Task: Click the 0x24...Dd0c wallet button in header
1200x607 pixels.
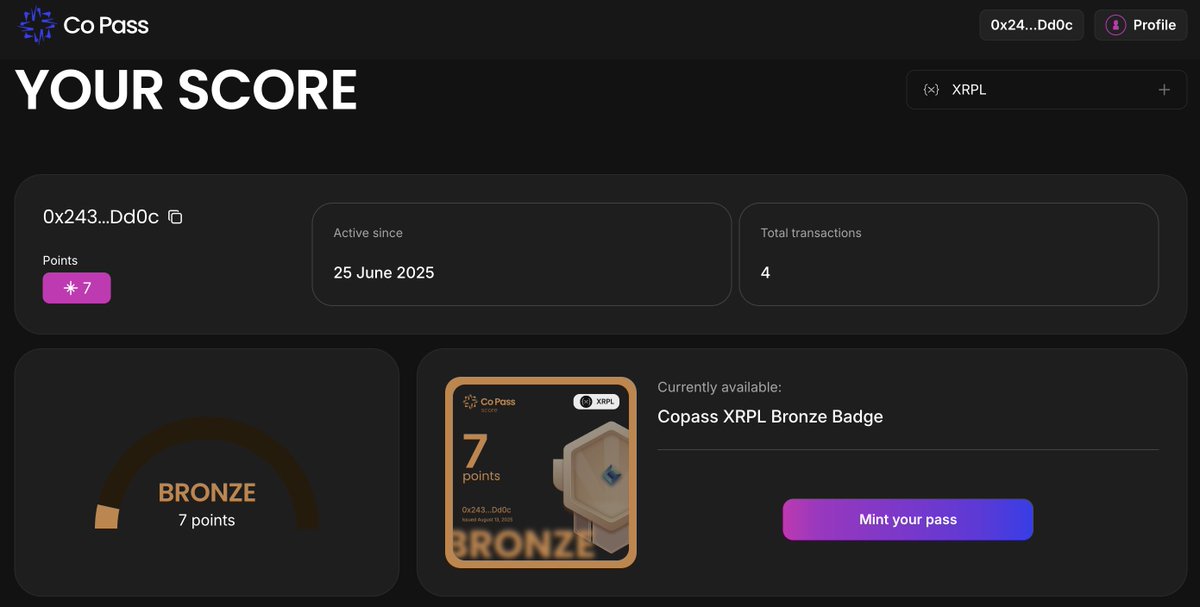Action: click(x=1031, y=25)
